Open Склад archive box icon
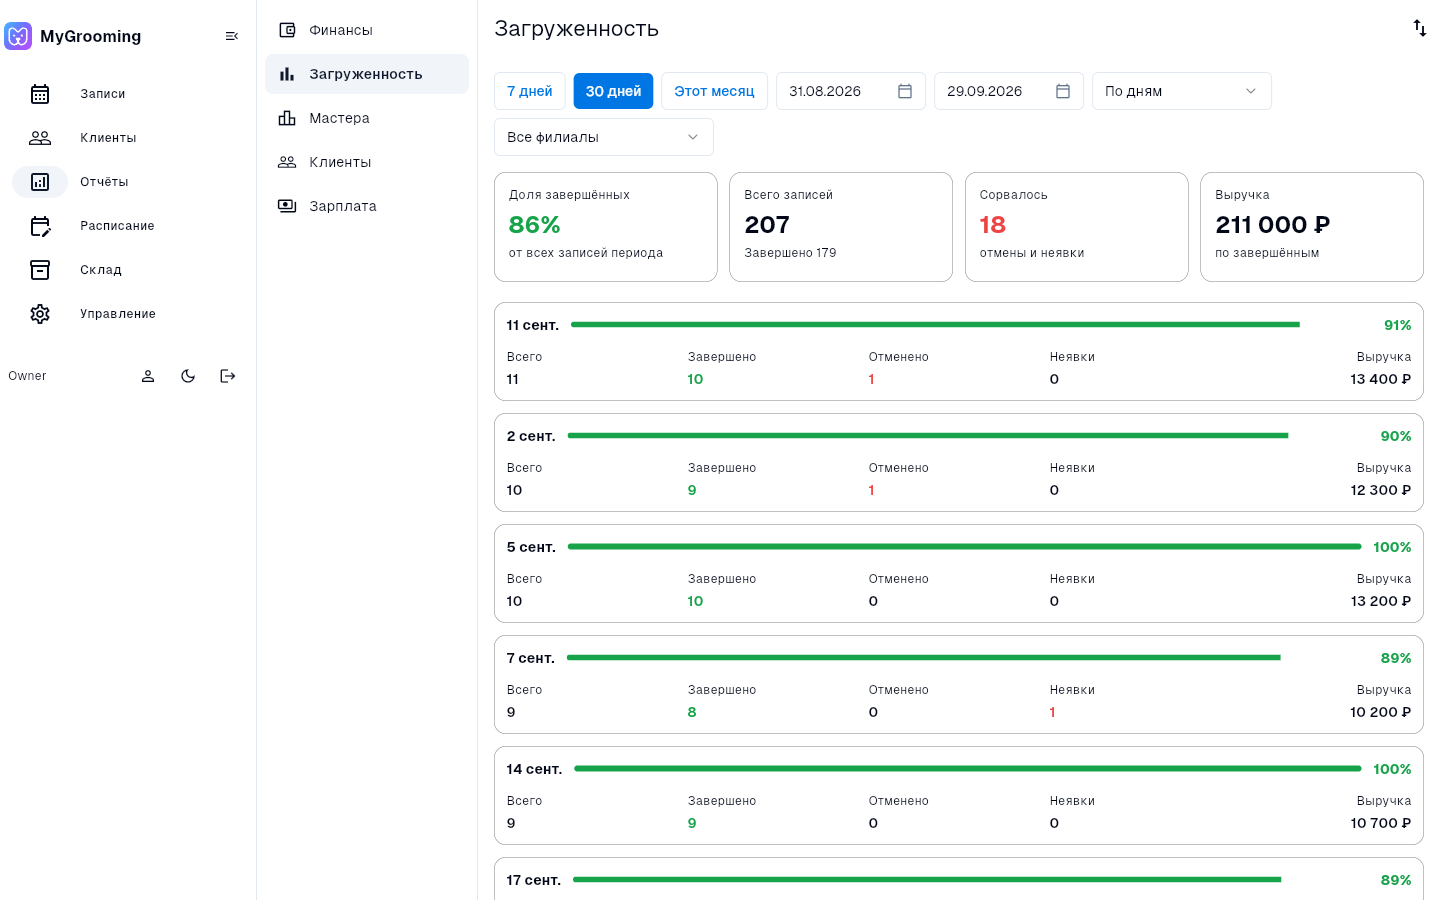 (x=40, y=270)
